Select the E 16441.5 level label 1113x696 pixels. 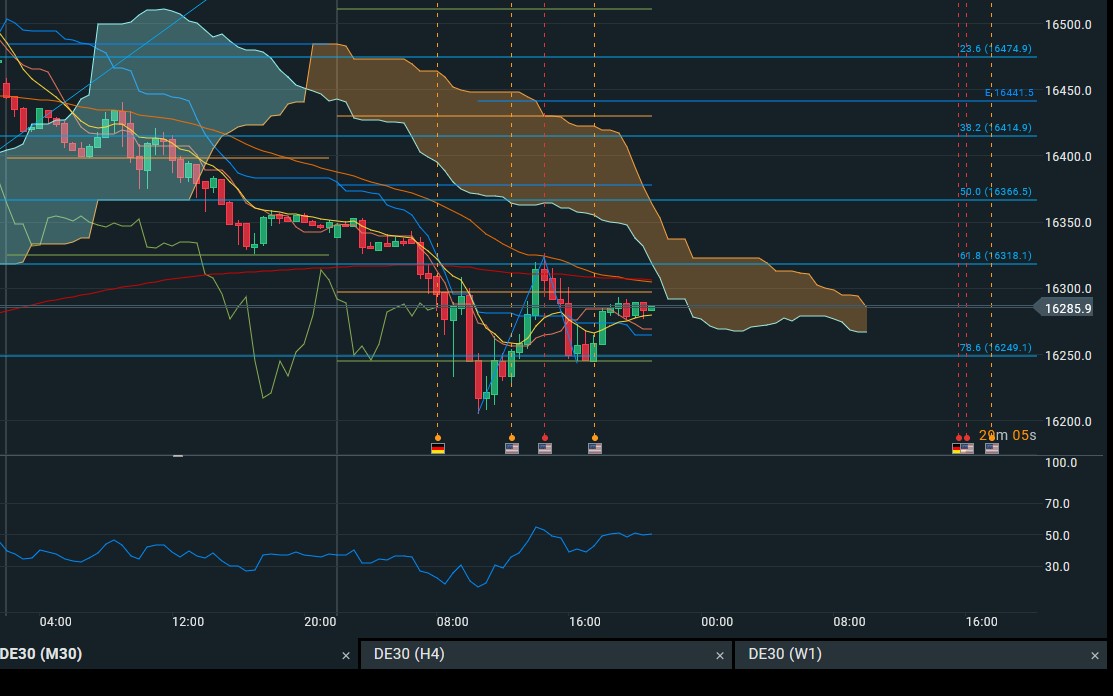pos(1009,92)
